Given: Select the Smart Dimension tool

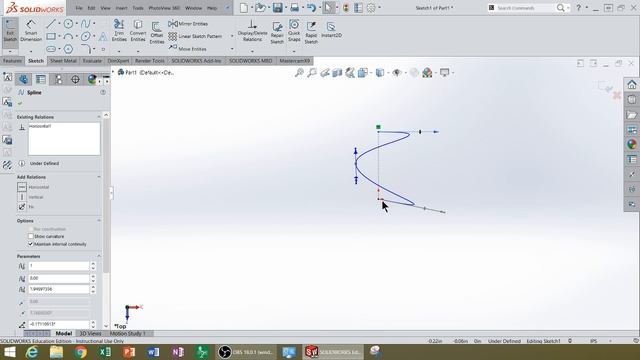Looking at the screenshot, I should coord(31,30).
